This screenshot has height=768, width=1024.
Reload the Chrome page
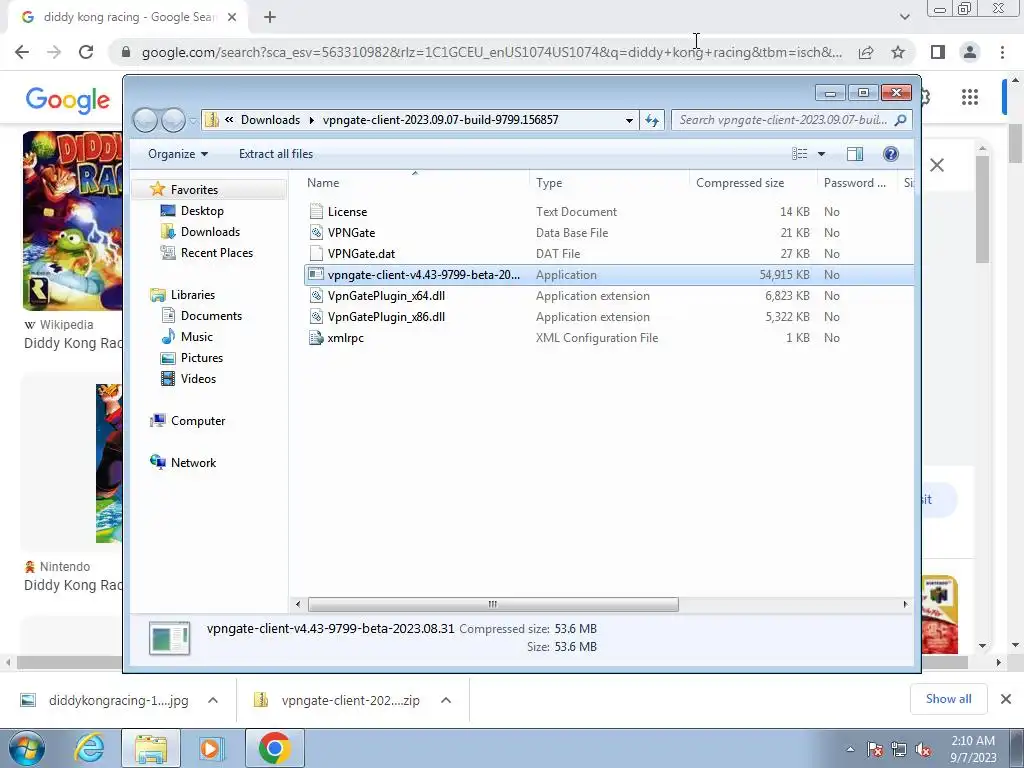tap(86, 52)
